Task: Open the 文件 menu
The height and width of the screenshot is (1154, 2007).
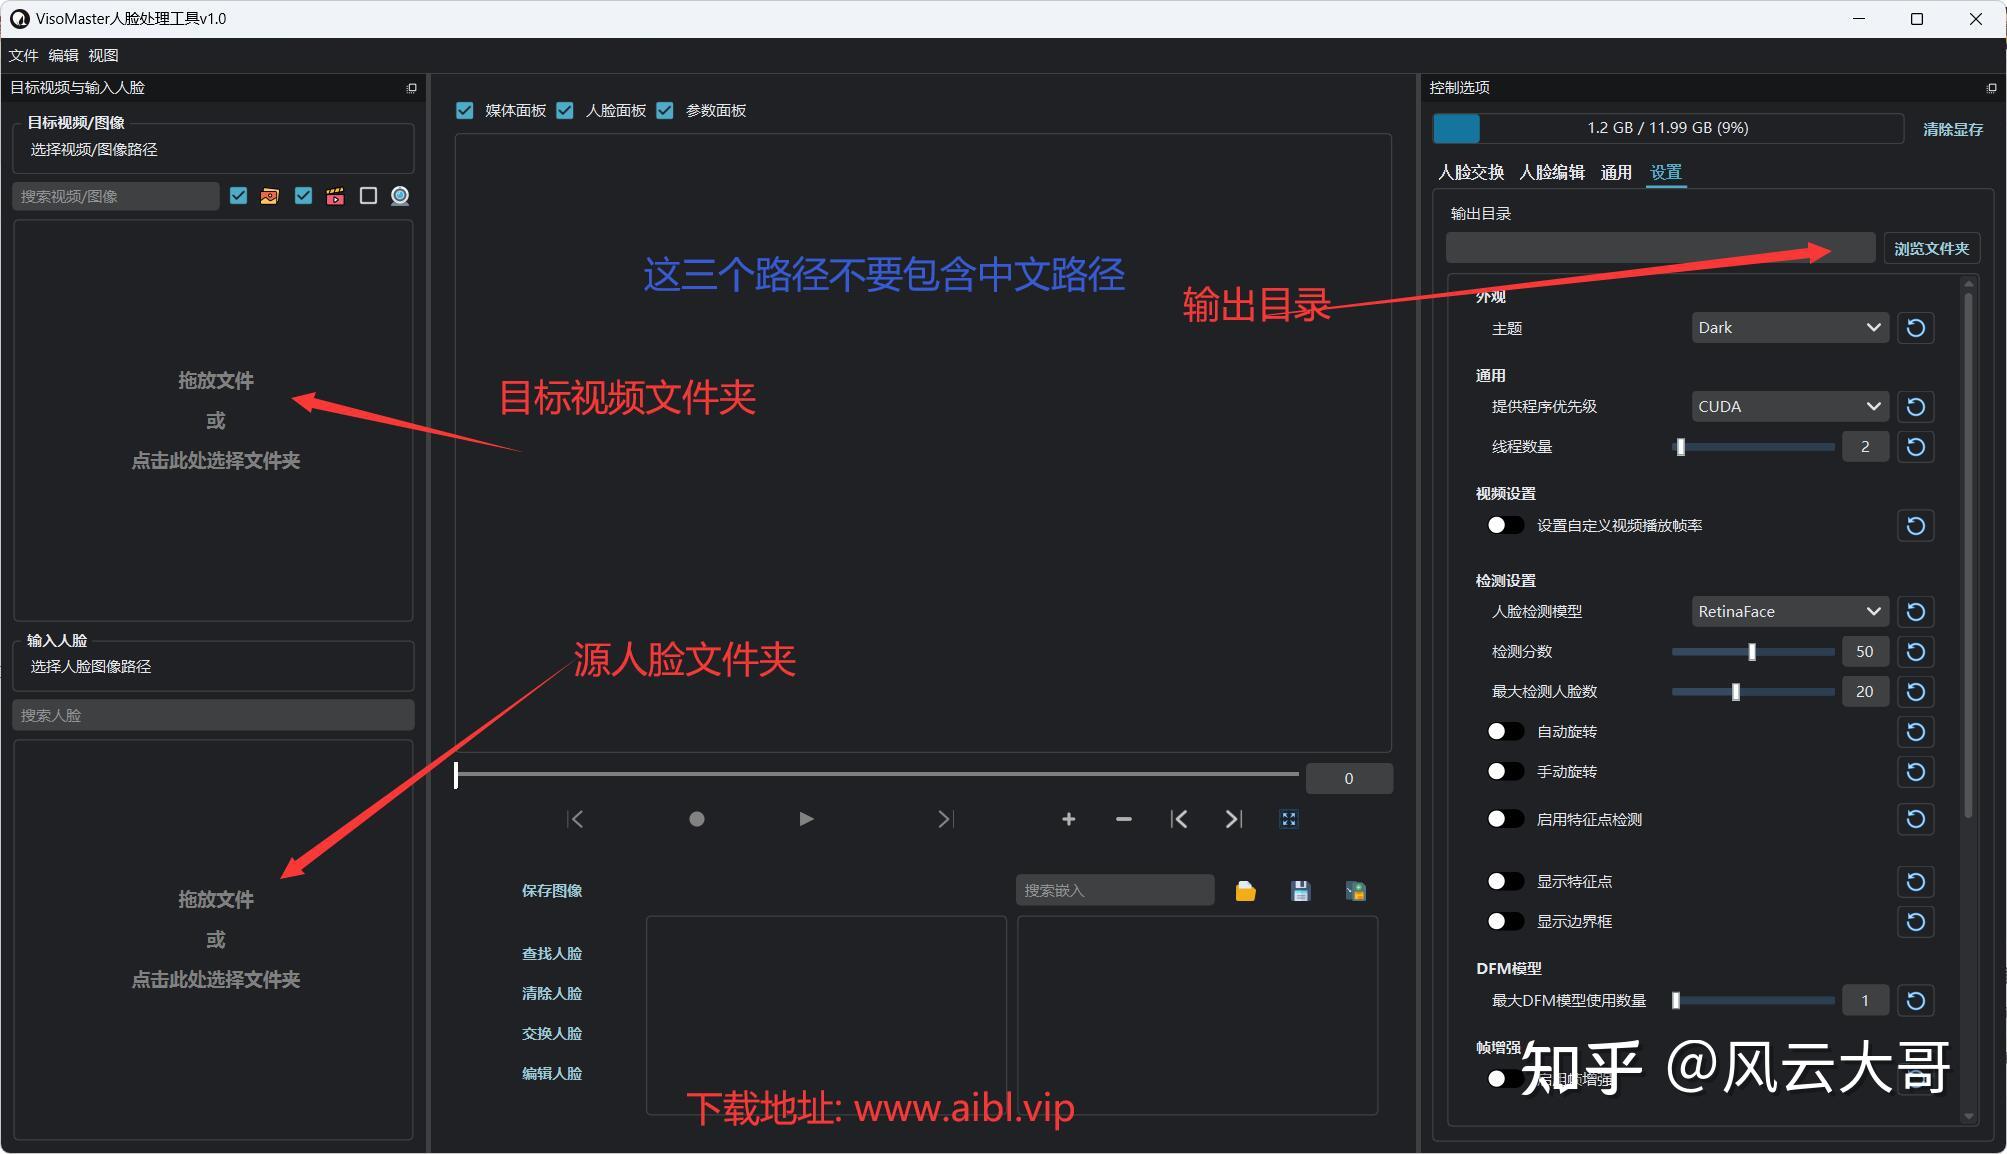Action: pos(23,55)
